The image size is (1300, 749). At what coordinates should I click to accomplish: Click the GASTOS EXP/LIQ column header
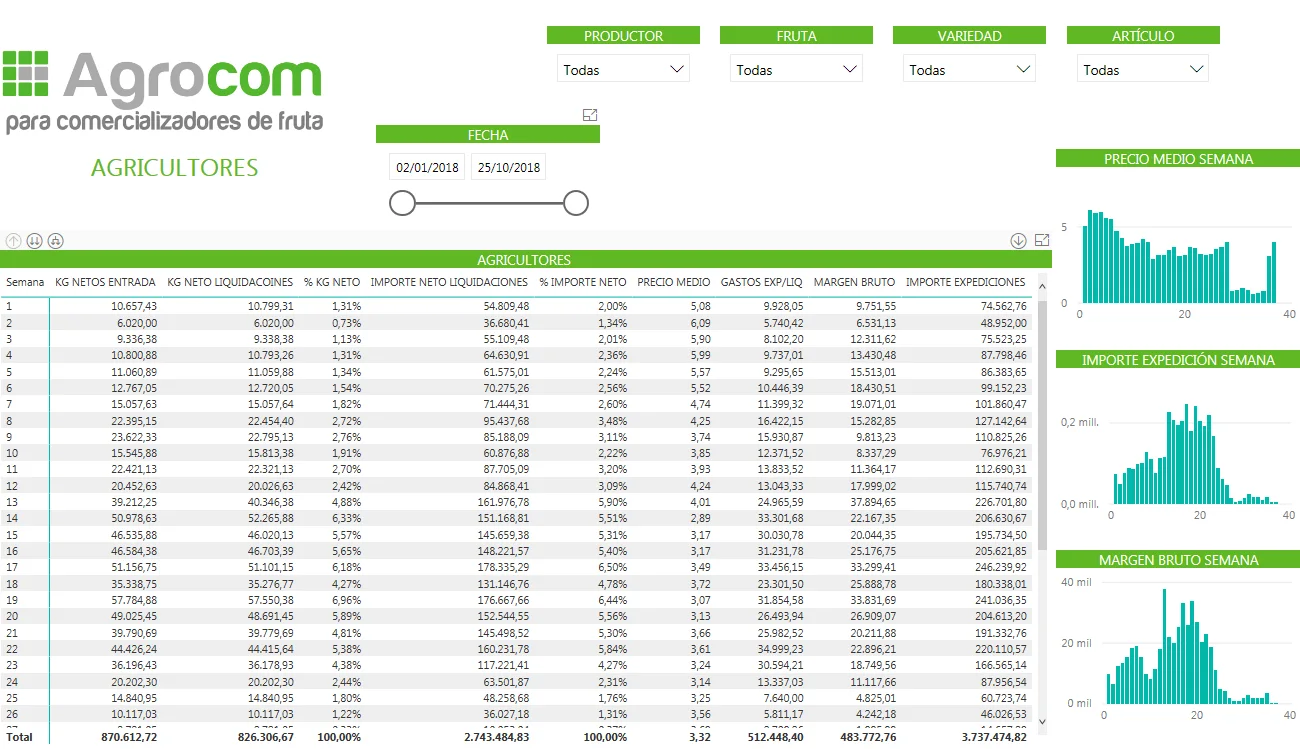pyautogui.click(x=762, y=282)
